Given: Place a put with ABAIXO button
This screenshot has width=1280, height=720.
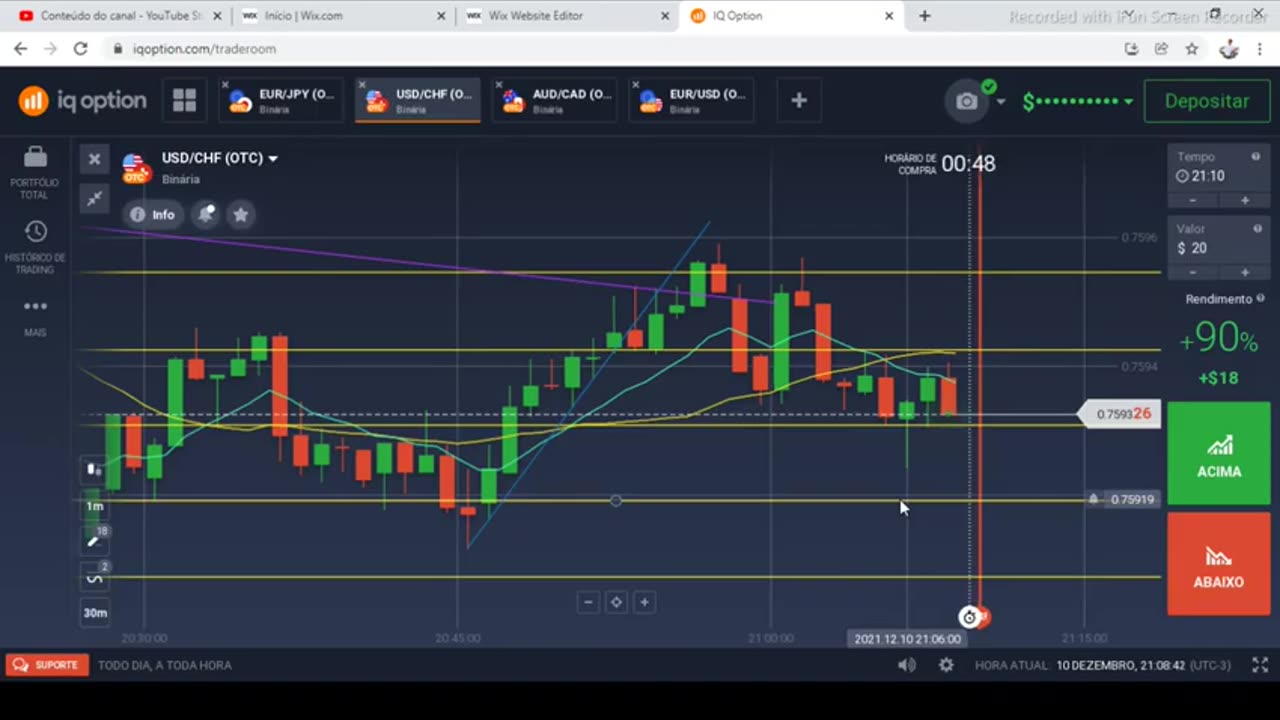Looking at the screenshot, I should (x=1218, y=564).
